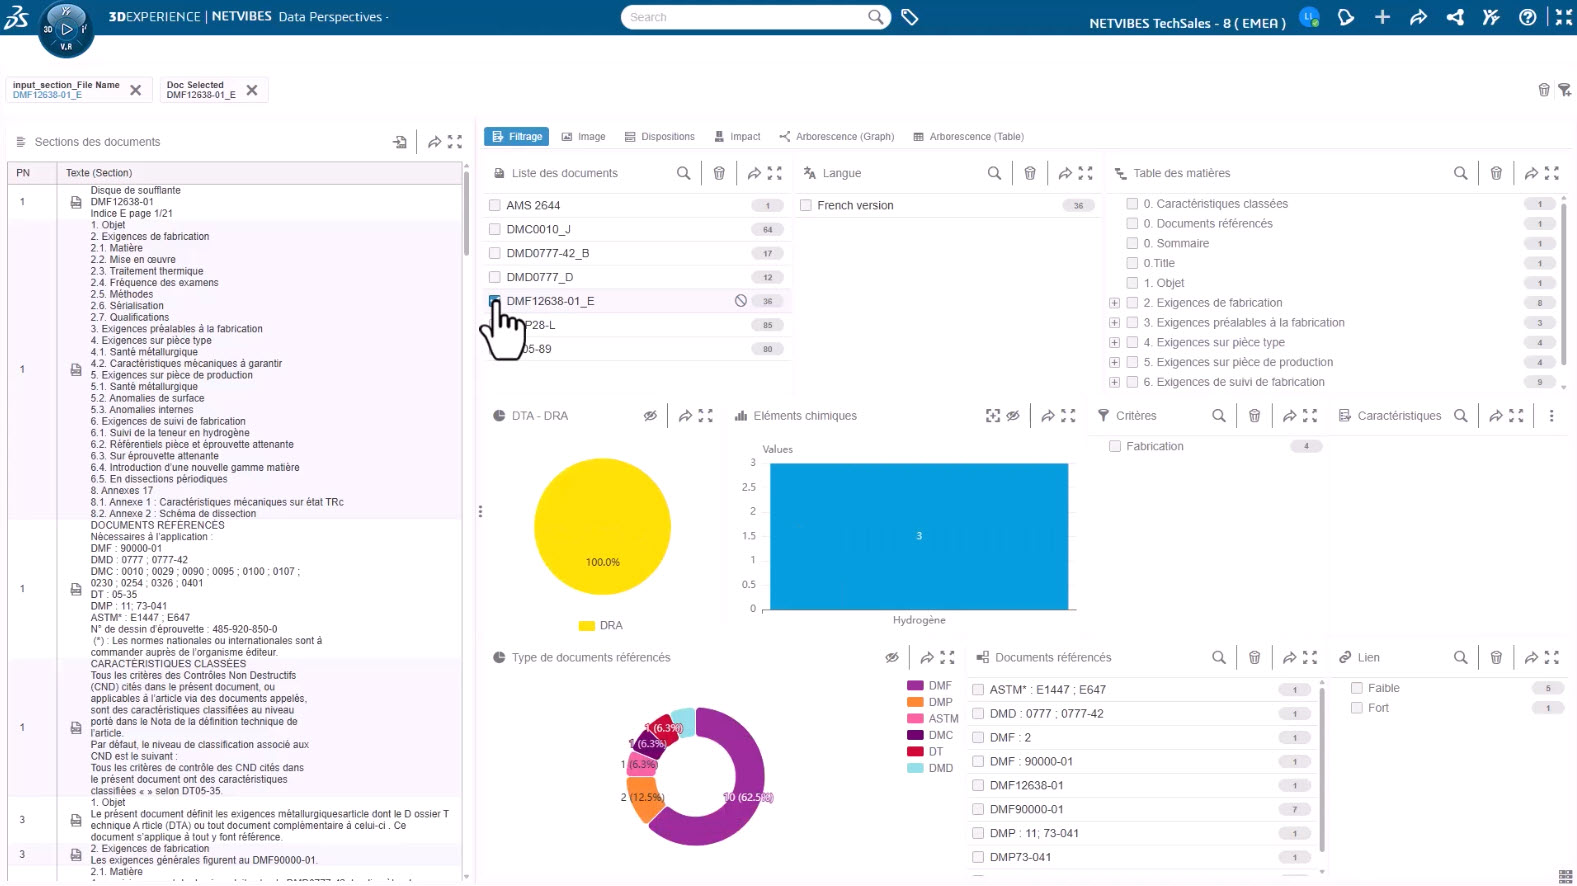Click the plus add icon in header
The width and height of the screenshot is (1577, 886).
1382,17
